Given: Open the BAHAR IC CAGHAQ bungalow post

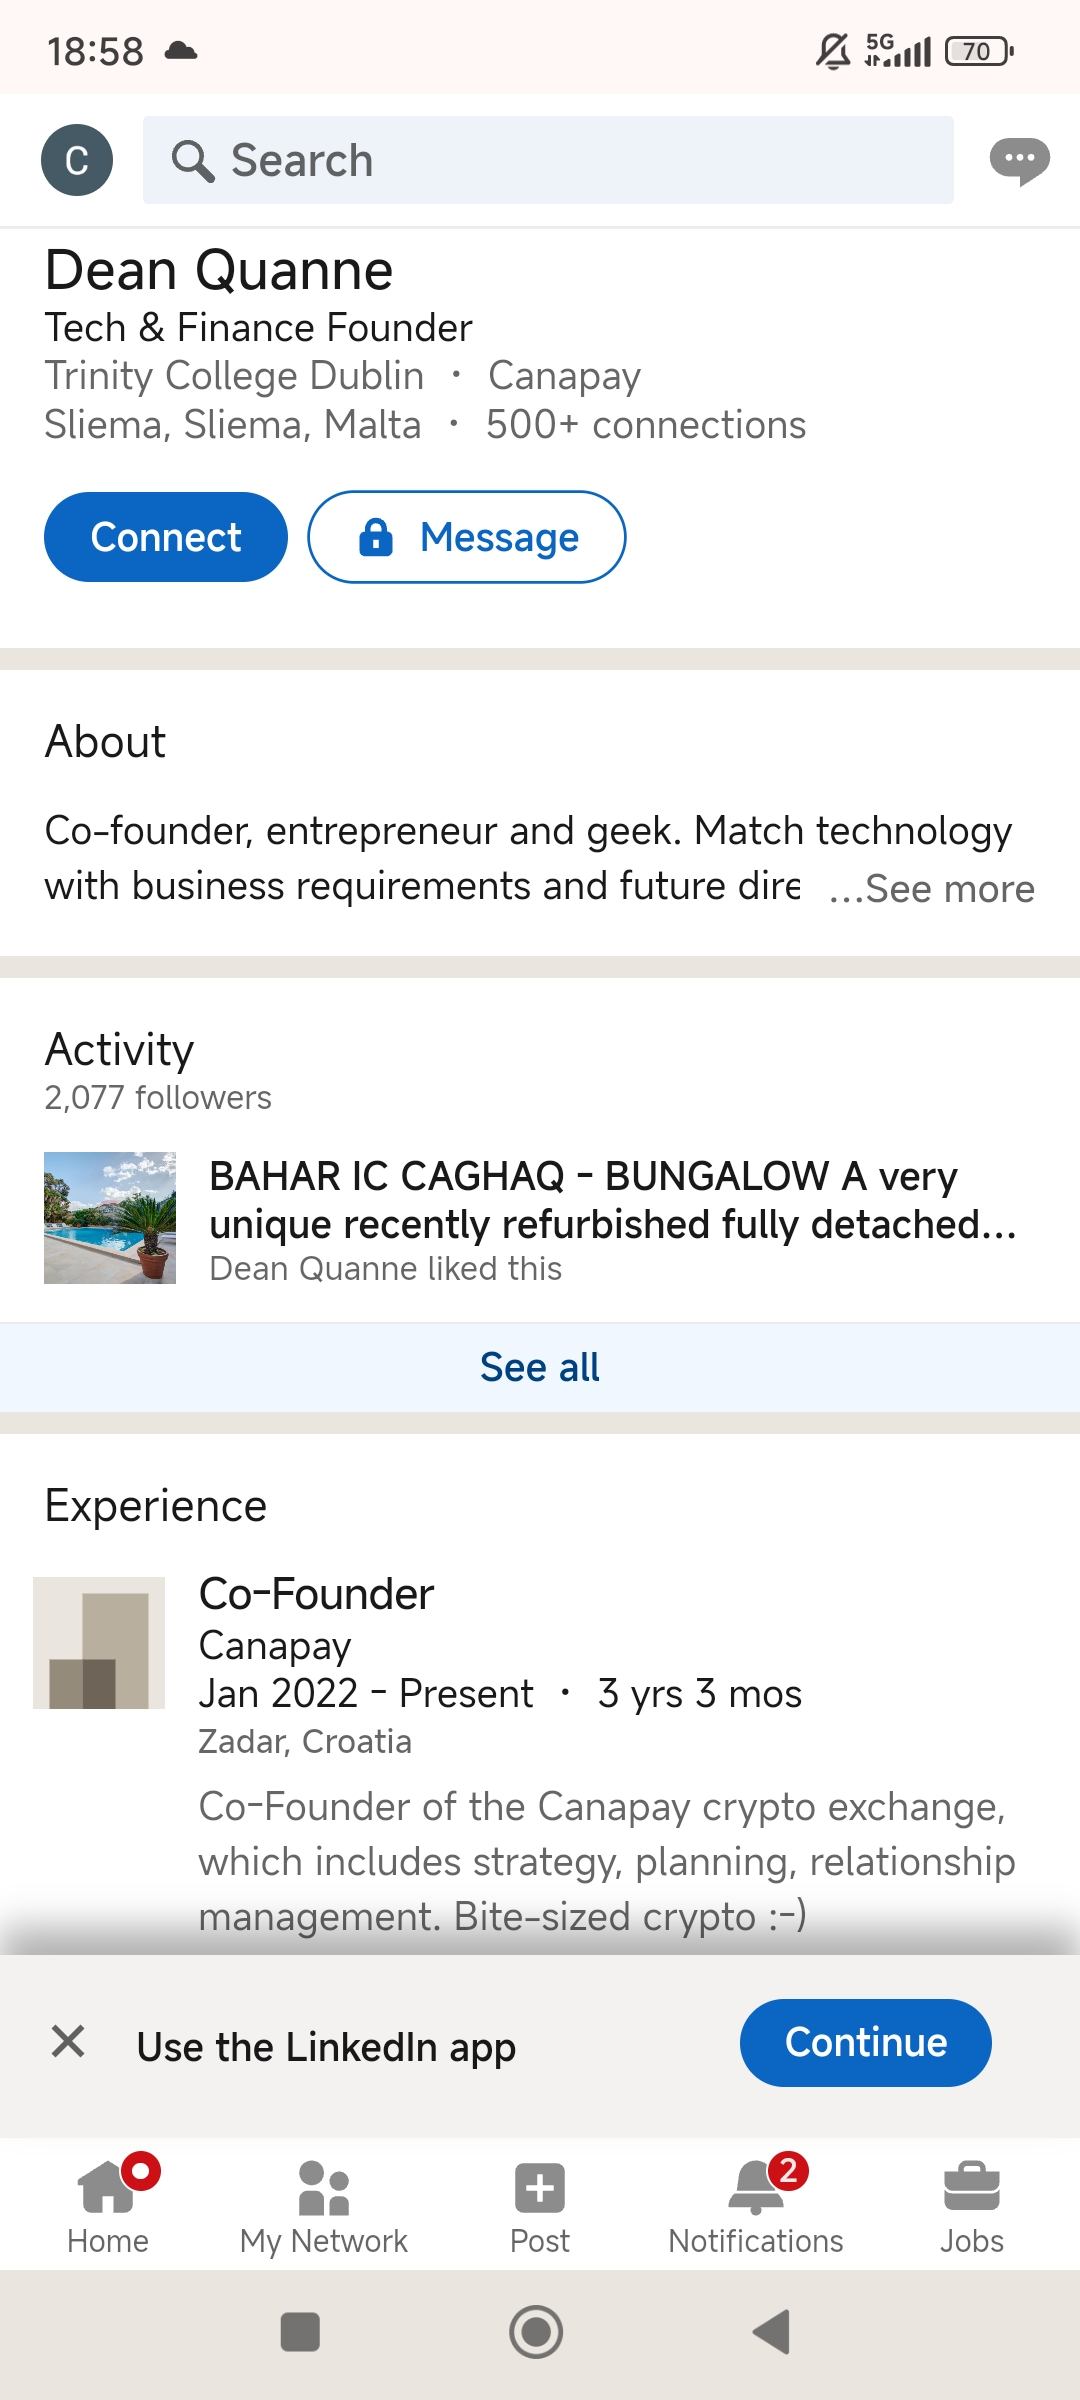Looking at the screenshot, I should pos(612,1200).
